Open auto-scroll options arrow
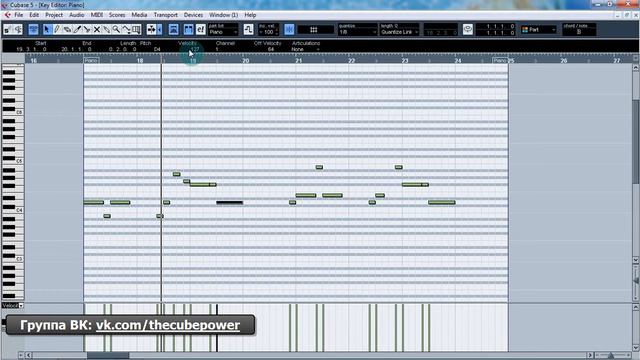 (x=160, y=29)
